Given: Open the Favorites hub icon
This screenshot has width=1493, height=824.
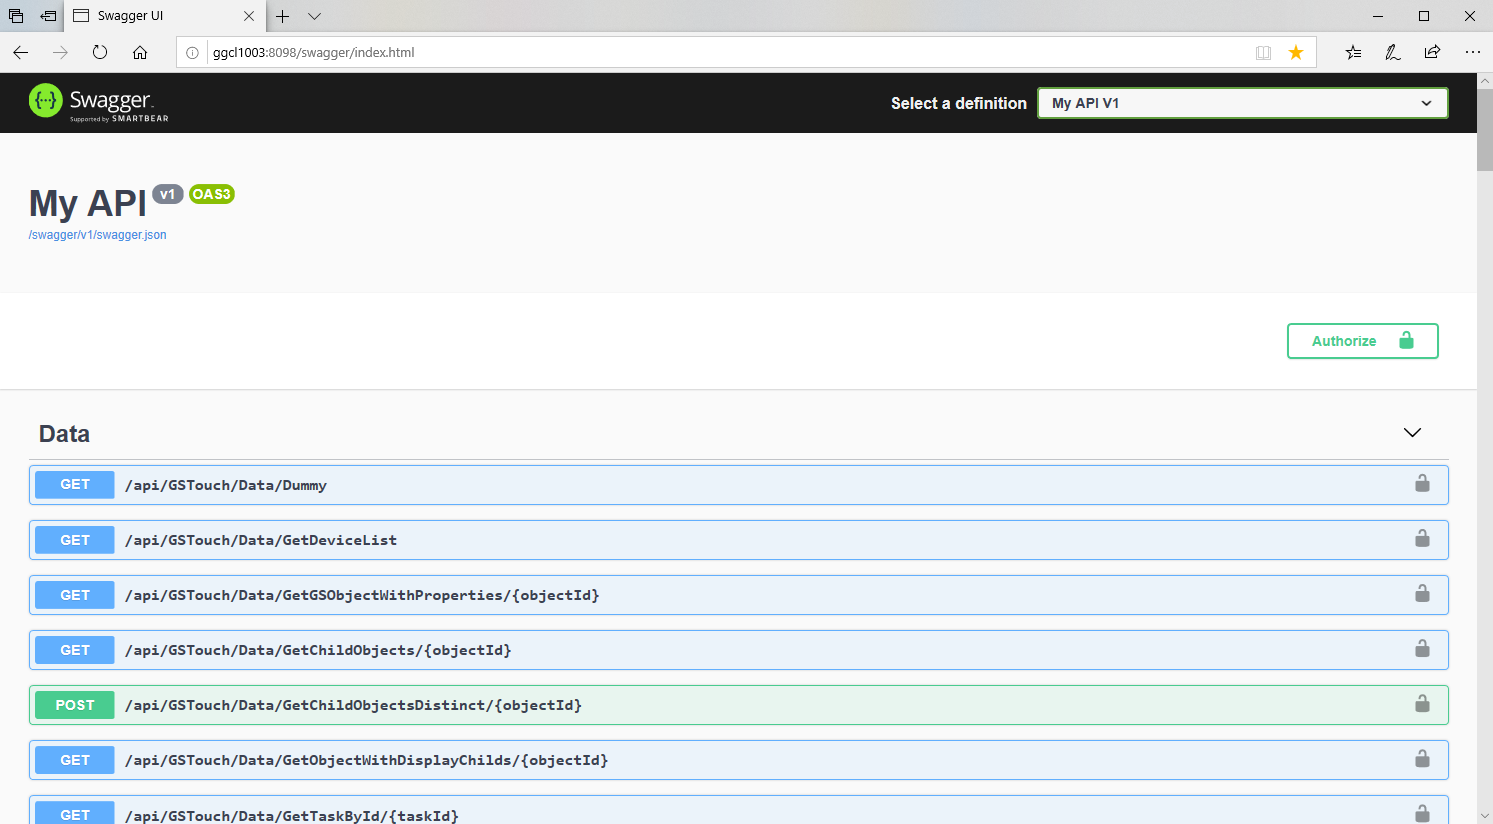Looking at the screenshot, I should (x=1353, y=52).
